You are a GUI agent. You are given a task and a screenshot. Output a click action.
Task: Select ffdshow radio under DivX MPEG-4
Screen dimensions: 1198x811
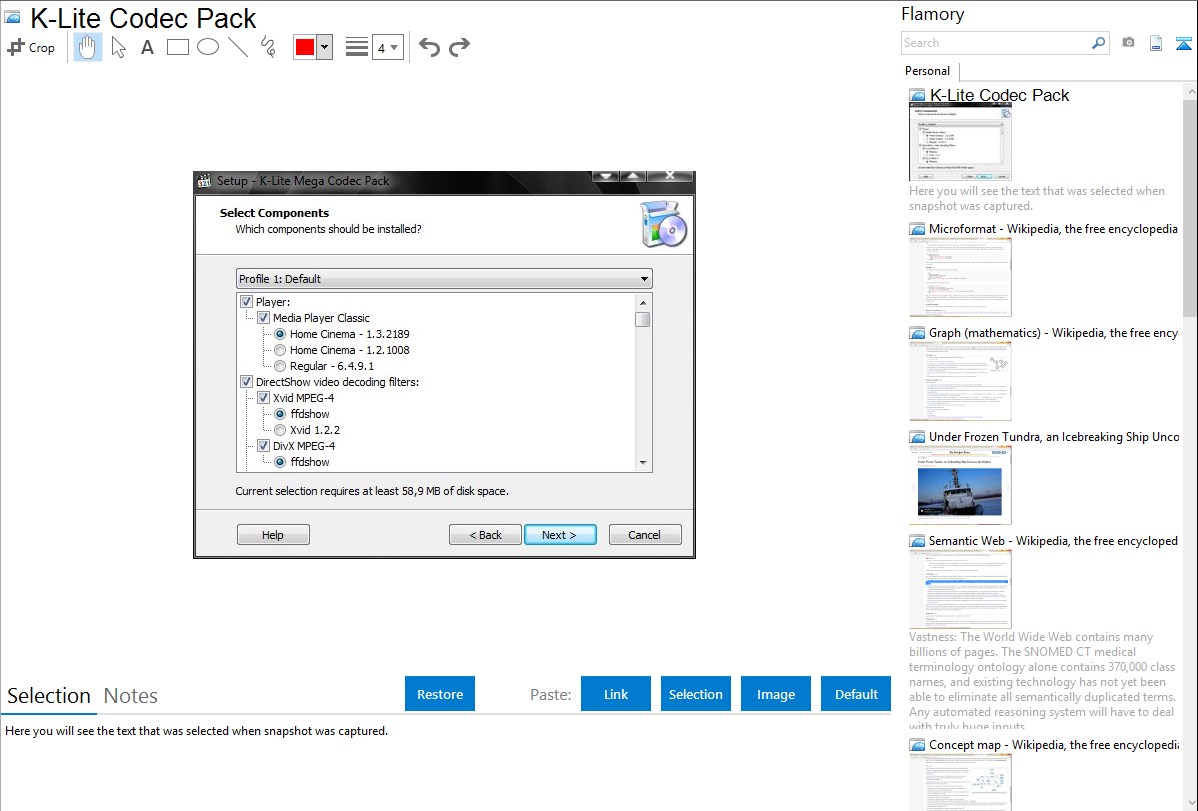point(280,462)
